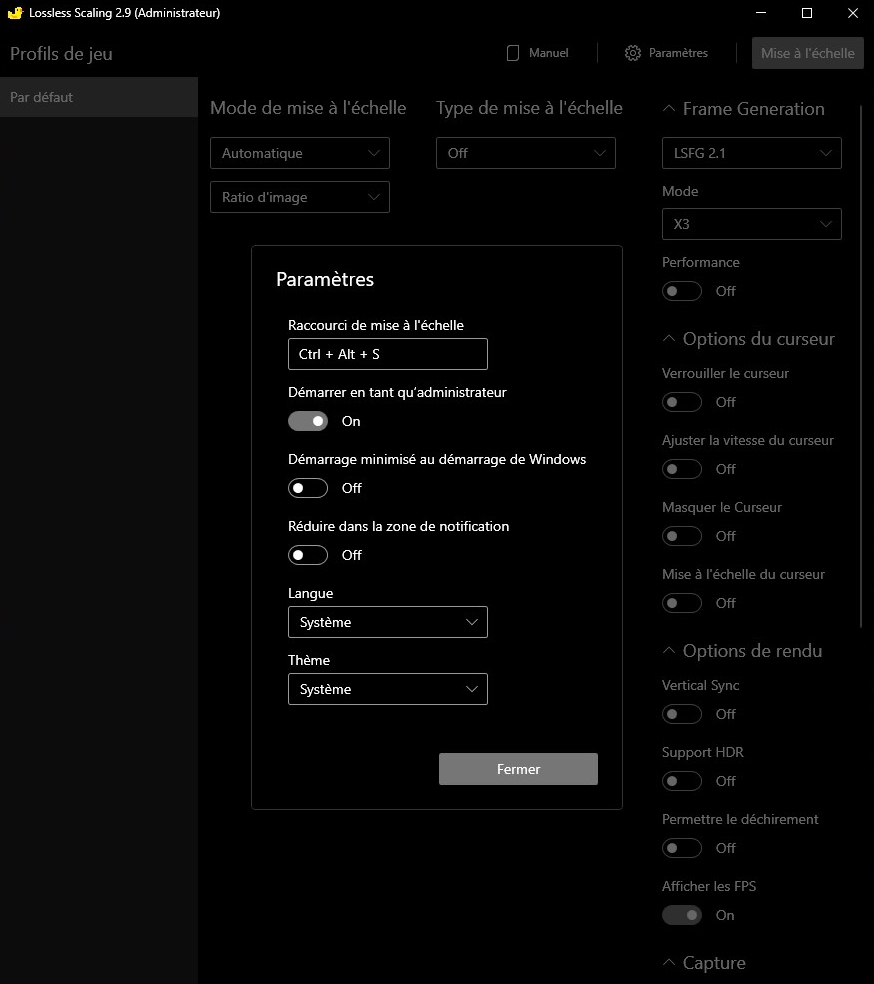The width and height of the screenshot is (874, 984).
Task: Turn on Vertical Sync
Action: click(x=682, y=714)
